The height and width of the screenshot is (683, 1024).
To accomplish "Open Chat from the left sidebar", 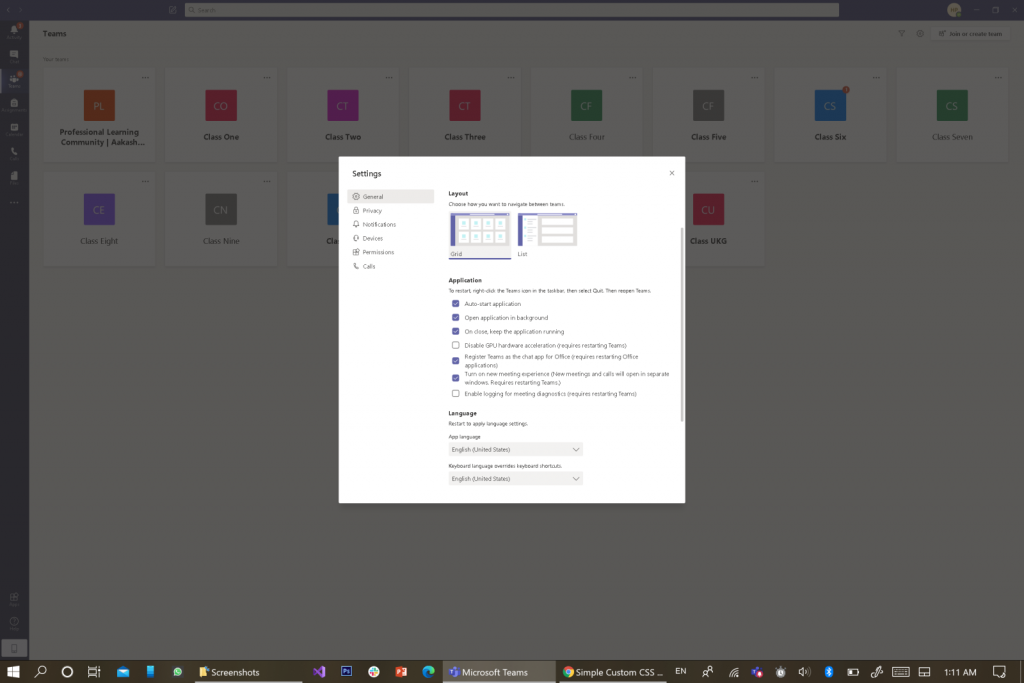I will (14, 55).
